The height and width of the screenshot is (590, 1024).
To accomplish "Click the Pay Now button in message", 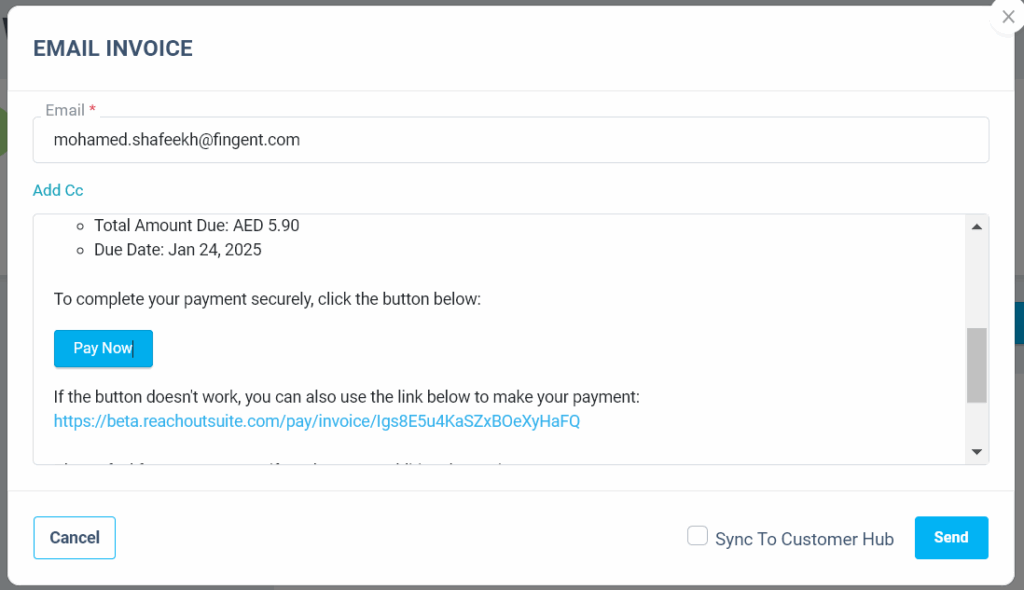I will (x=103, y=349).
